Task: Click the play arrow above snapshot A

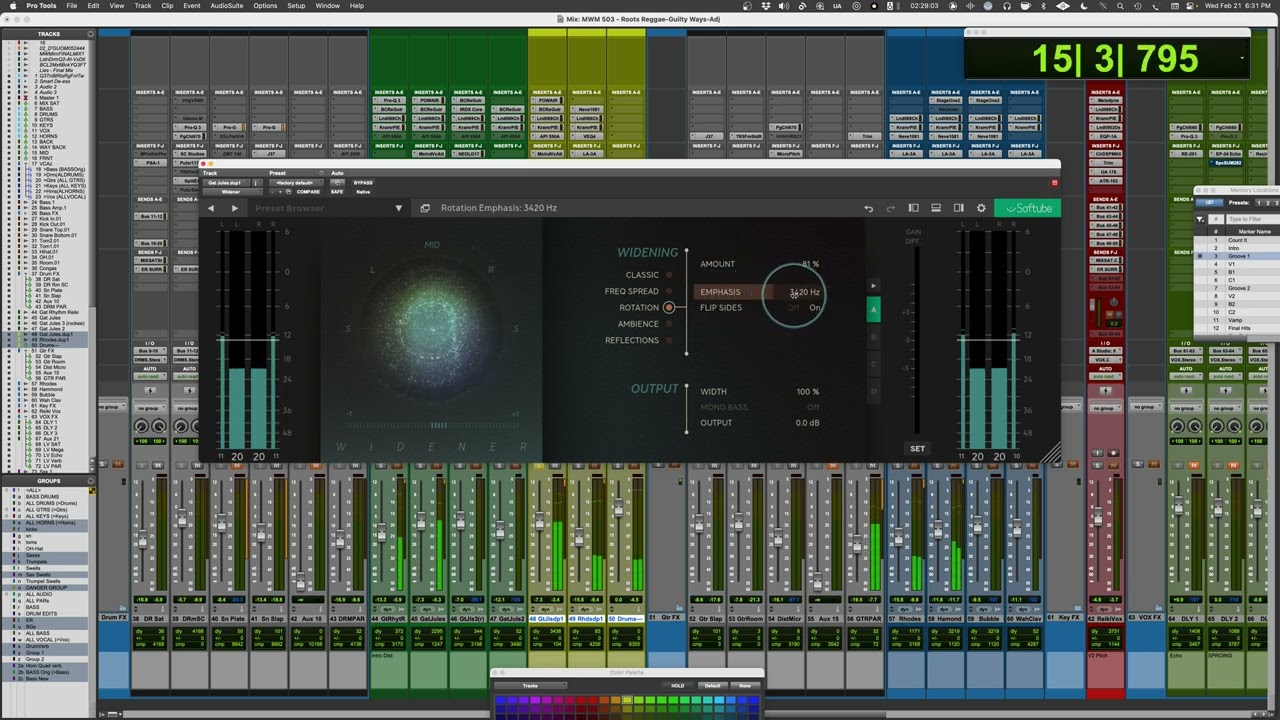Action: tap(873, 286)
